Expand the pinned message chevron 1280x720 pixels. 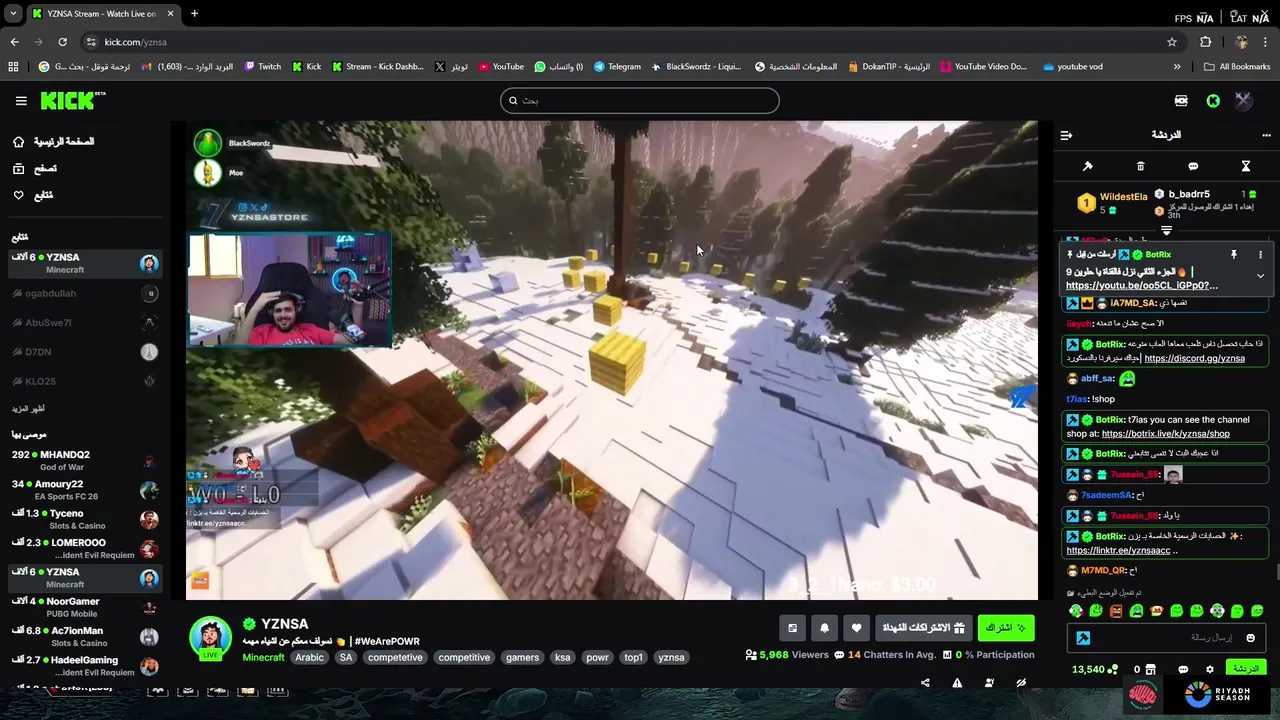(1260, 276)
